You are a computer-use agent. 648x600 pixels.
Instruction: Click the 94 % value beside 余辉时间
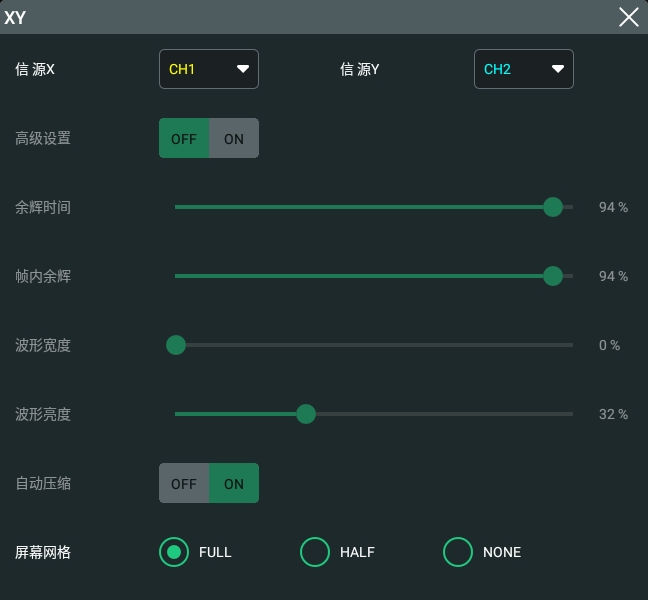pyautogui.click(x=613, y=207)
